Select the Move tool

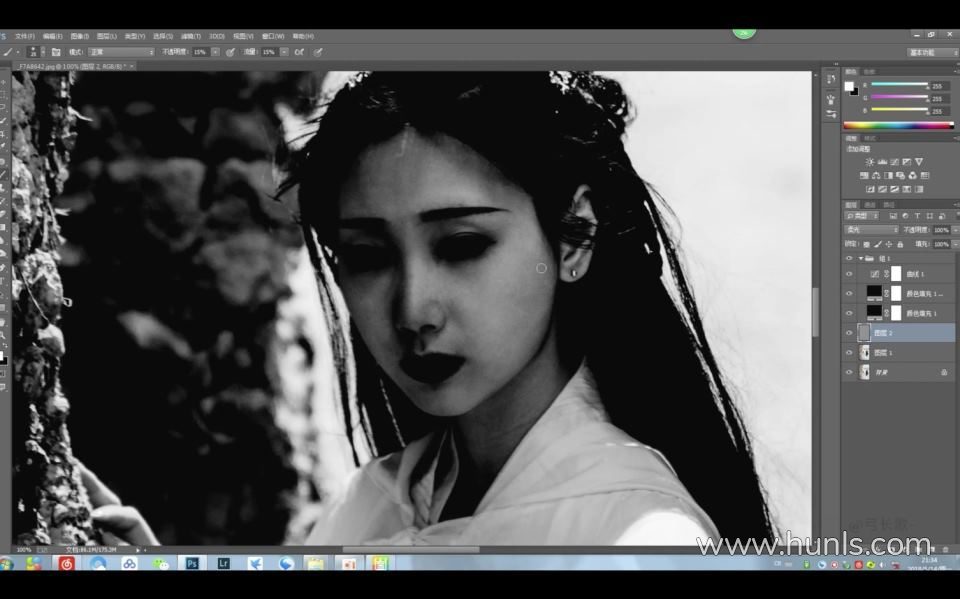tap(4, 81)
